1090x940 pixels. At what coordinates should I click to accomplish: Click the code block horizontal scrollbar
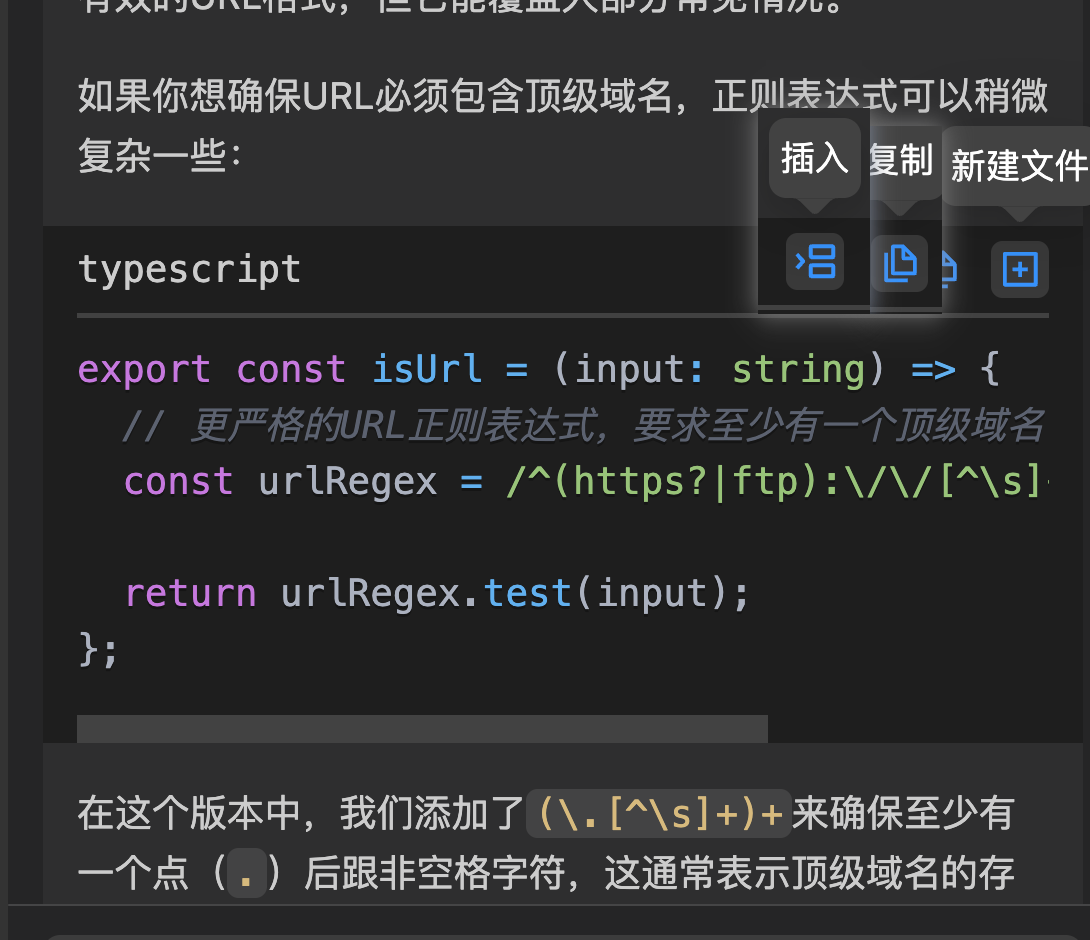point(422,729)
